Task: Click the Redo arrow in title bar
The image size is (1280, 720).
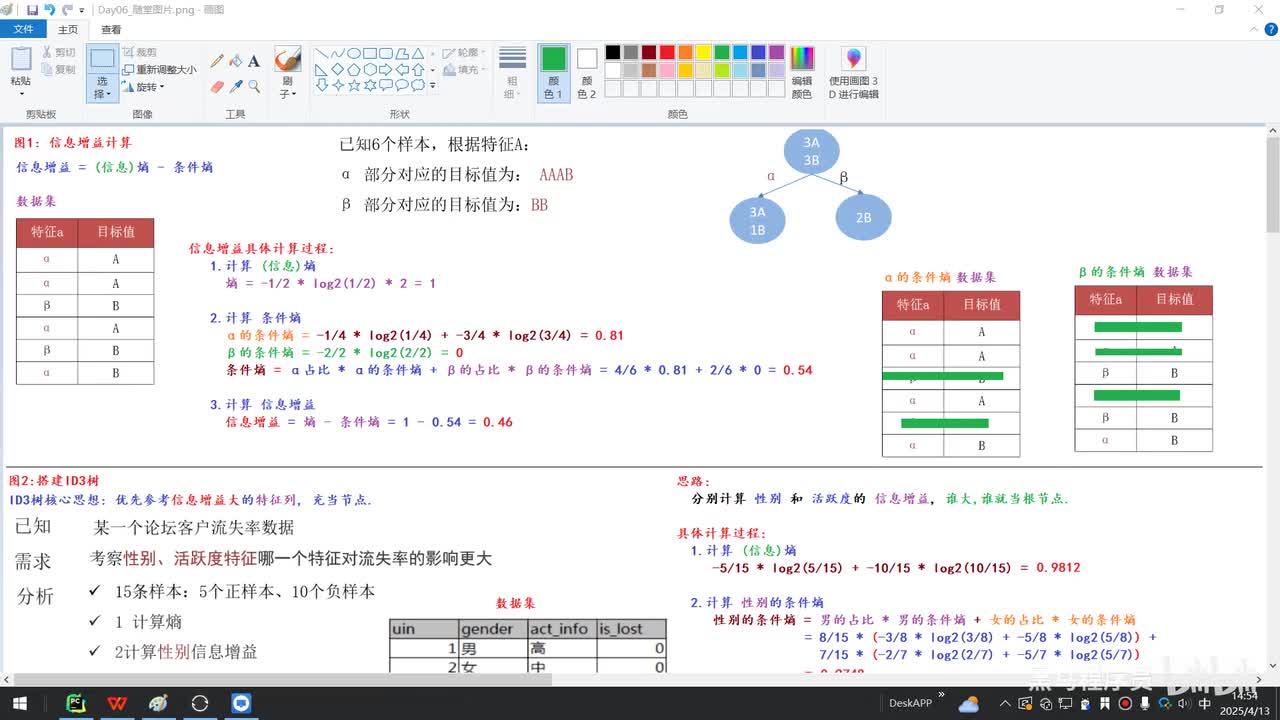Action: [x=66, y=10]
